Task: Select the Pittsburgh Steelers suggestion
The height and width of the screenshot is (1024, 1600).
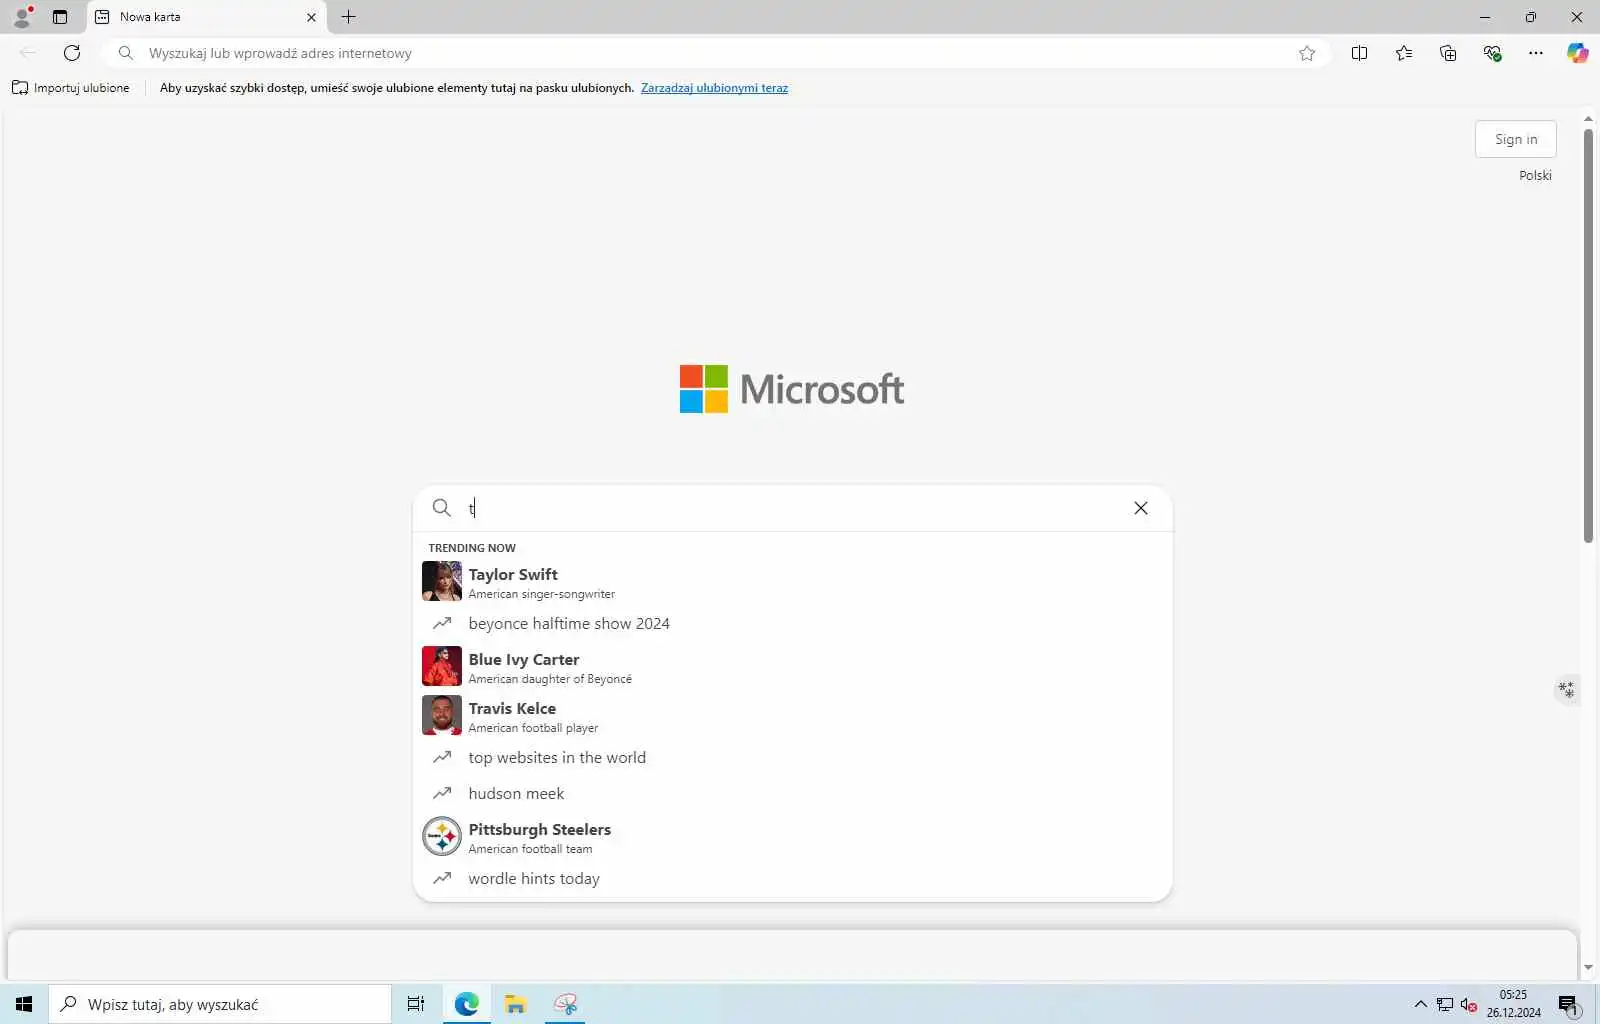Action: [792, 837]
